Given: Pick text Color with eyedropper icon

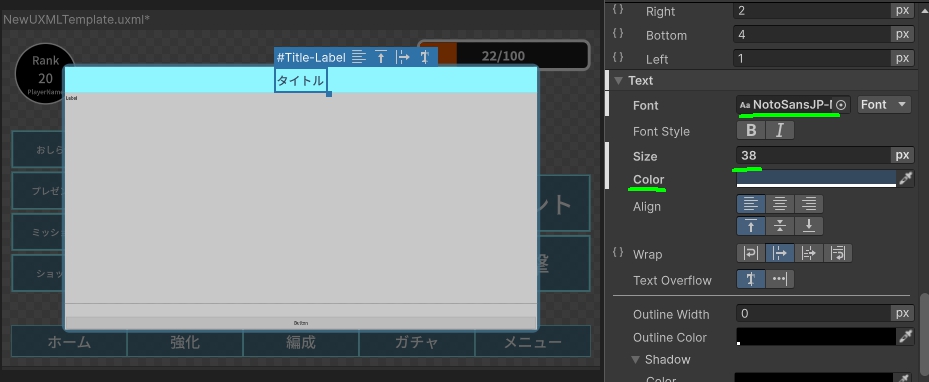Looking at the screenshot, I should click(x=905, y=179).
